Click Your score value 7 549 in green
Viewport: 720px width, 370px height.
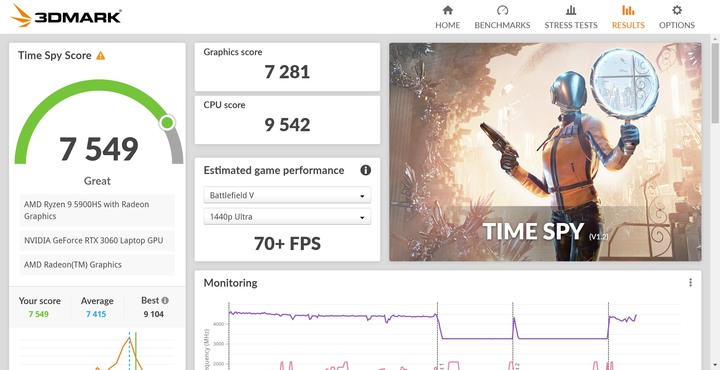click(39, 314)
